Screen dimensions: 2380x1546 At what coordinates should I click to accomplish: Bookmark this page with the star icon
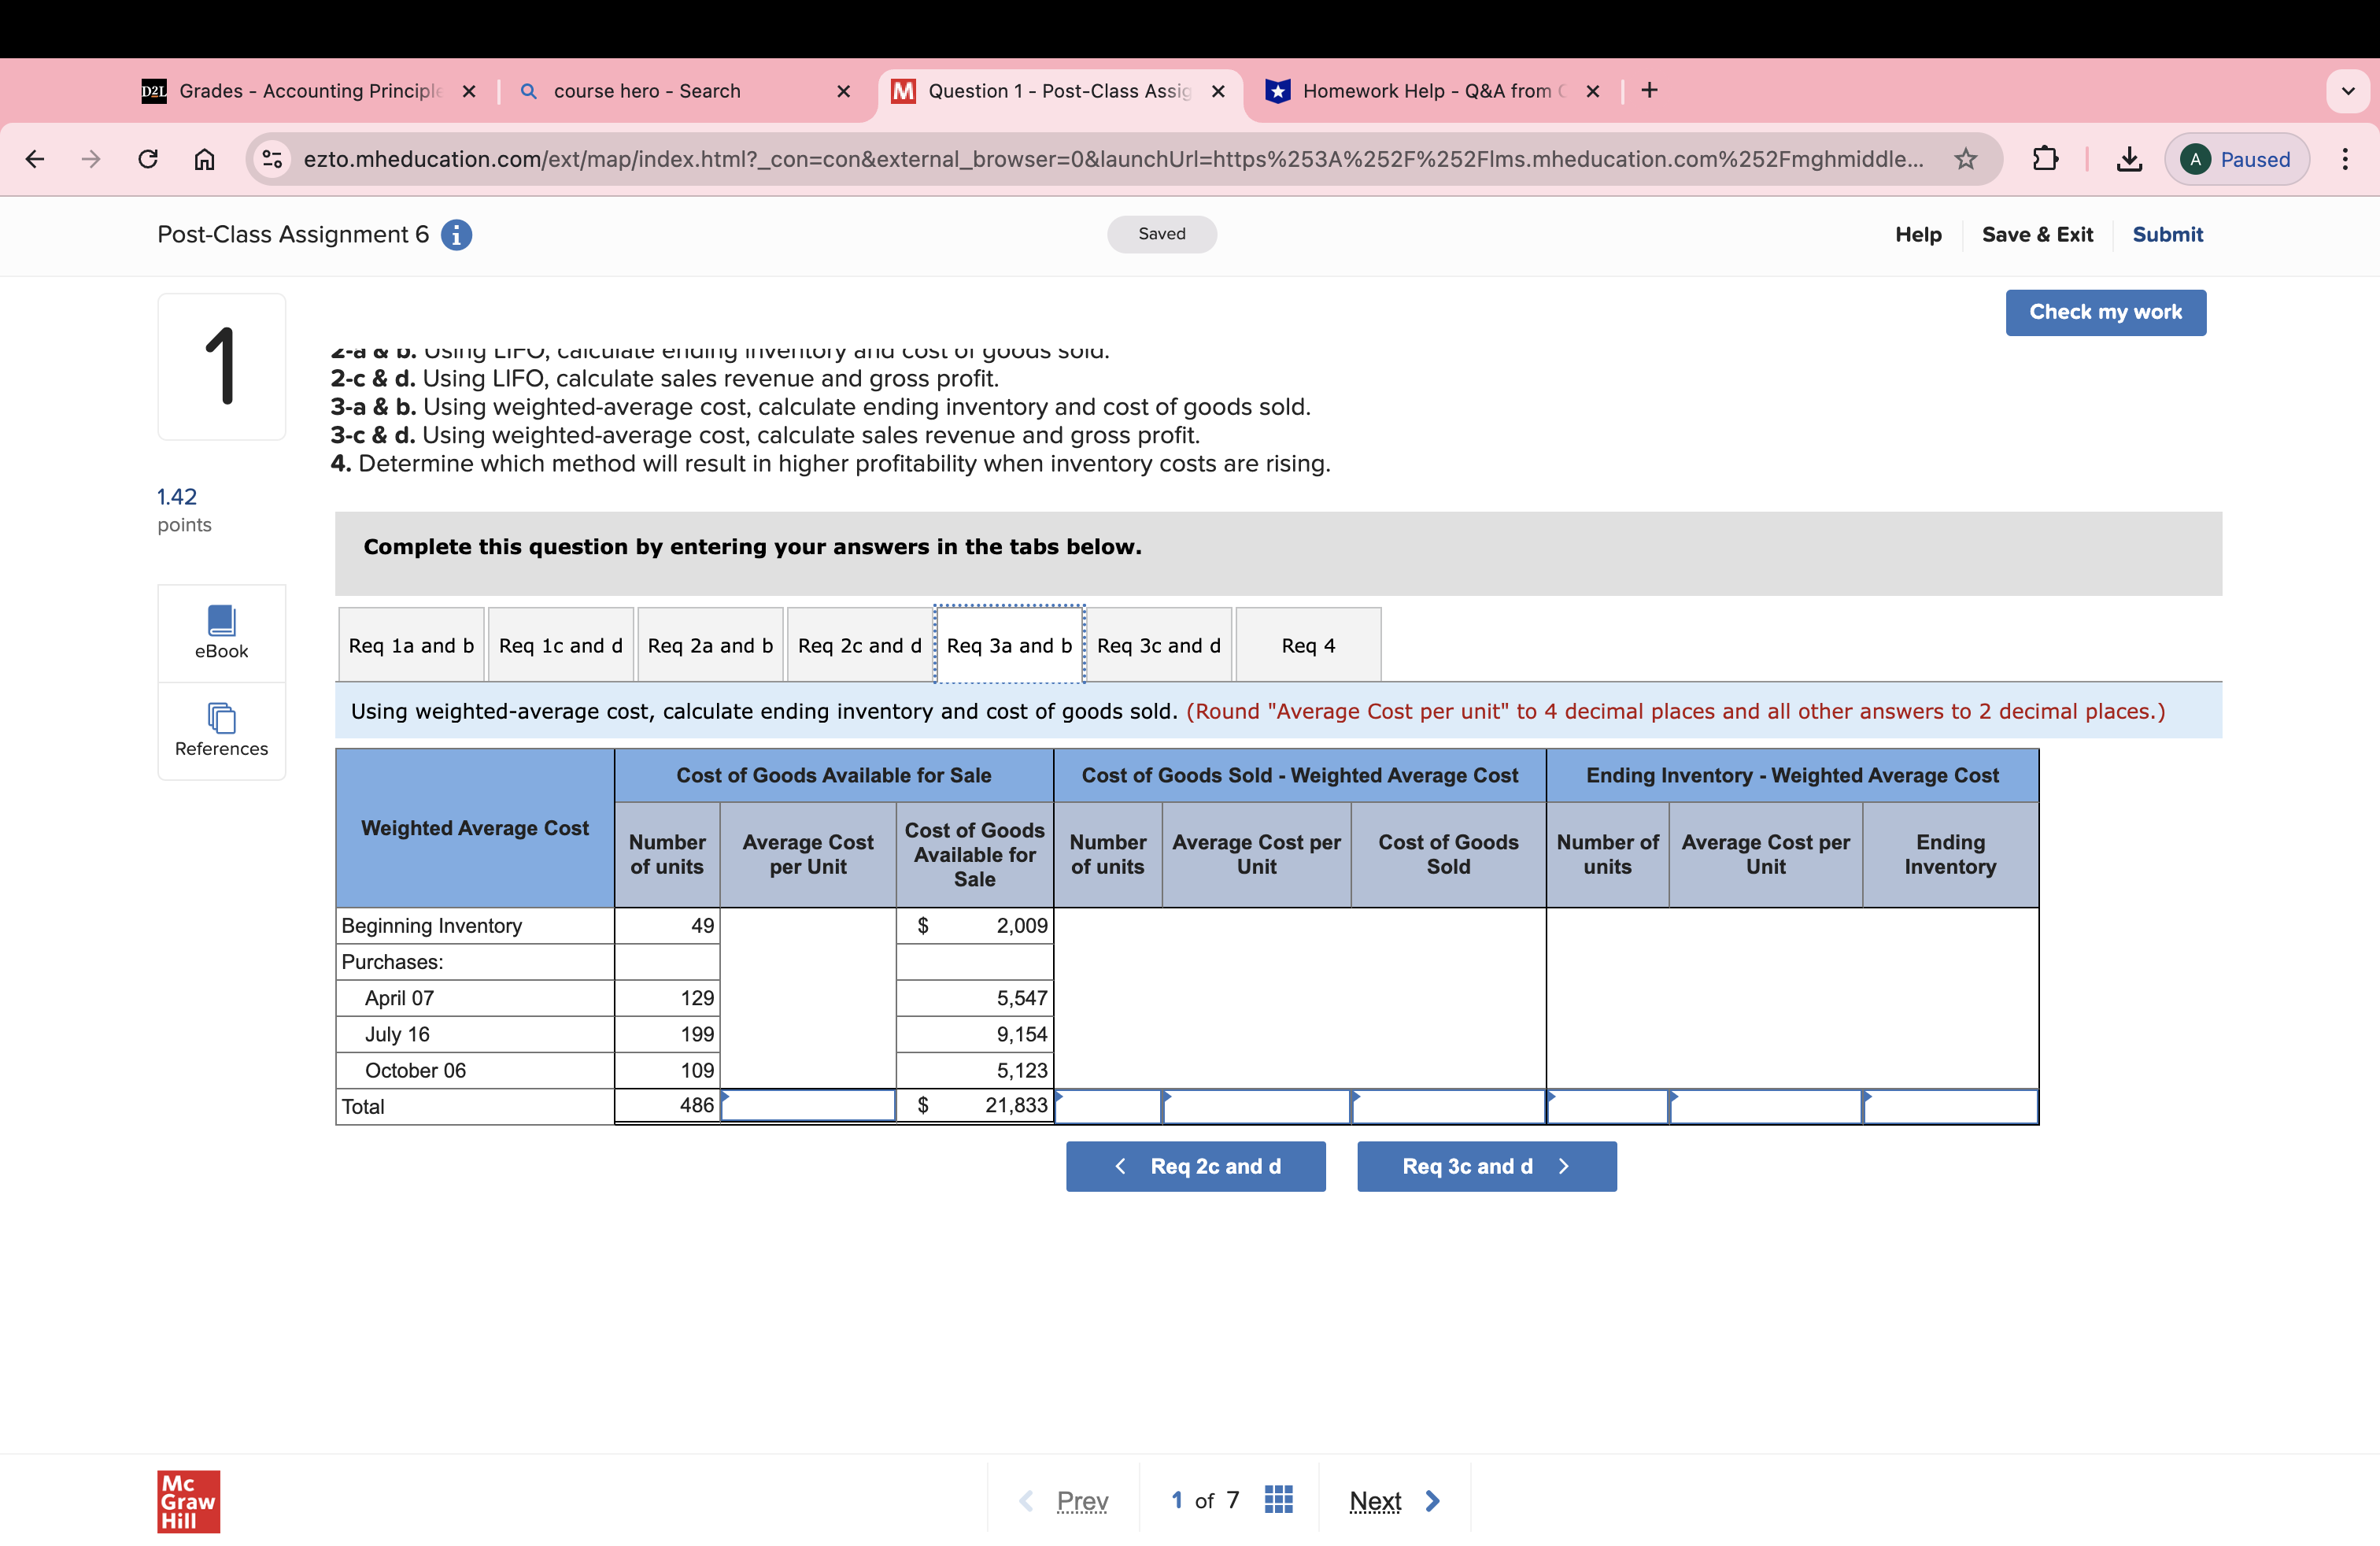(x=1965, y=158)
